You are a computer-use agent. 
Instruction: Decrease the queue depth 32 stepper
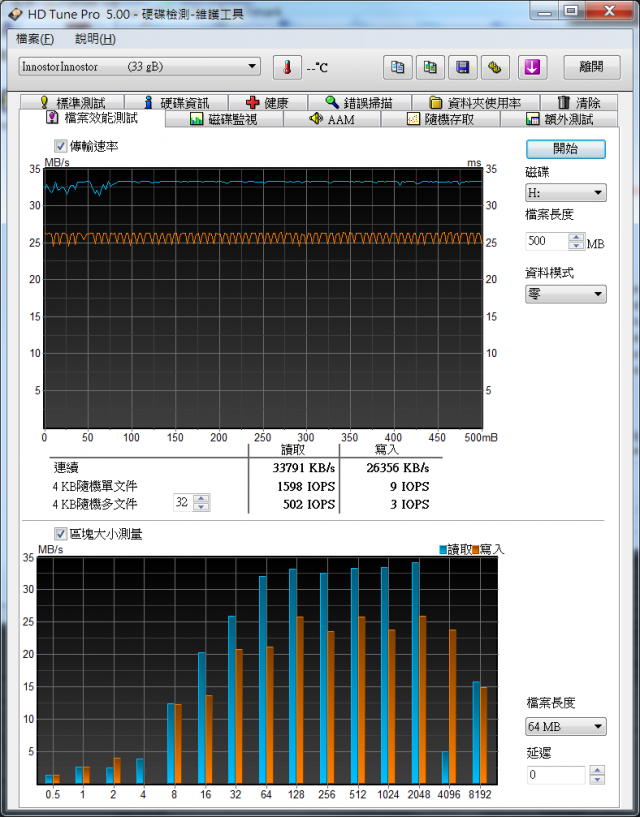point(201,507)
